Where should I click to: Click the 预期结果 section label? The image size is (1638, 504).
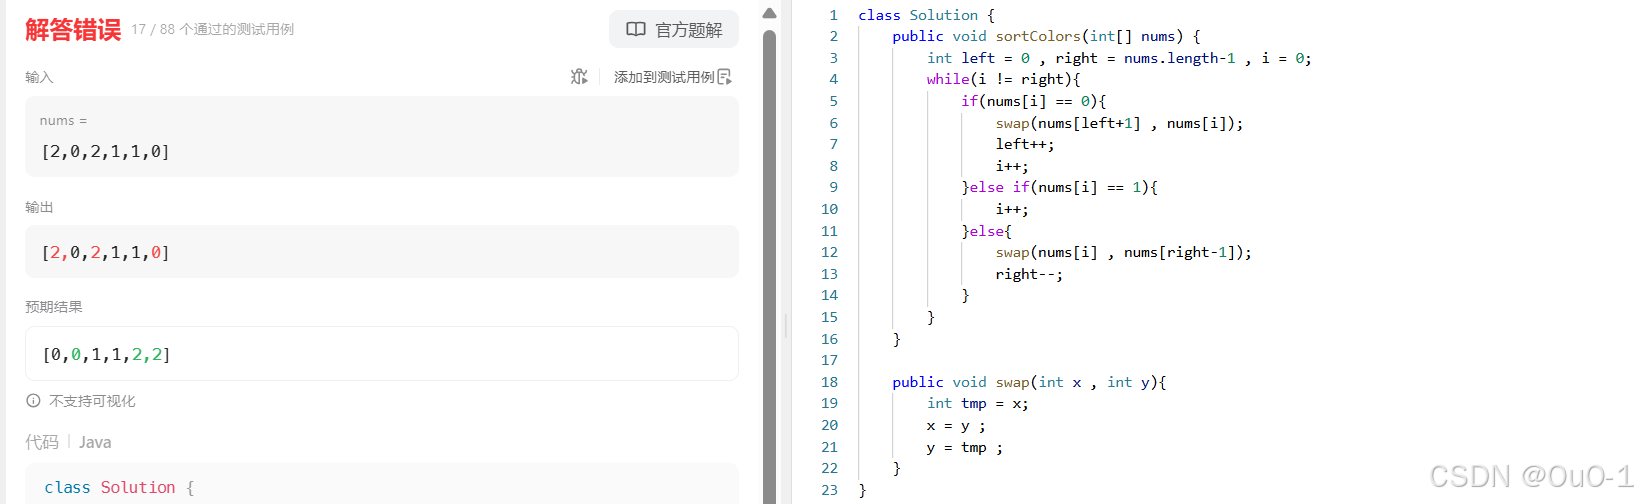click(x=54, y=307)
